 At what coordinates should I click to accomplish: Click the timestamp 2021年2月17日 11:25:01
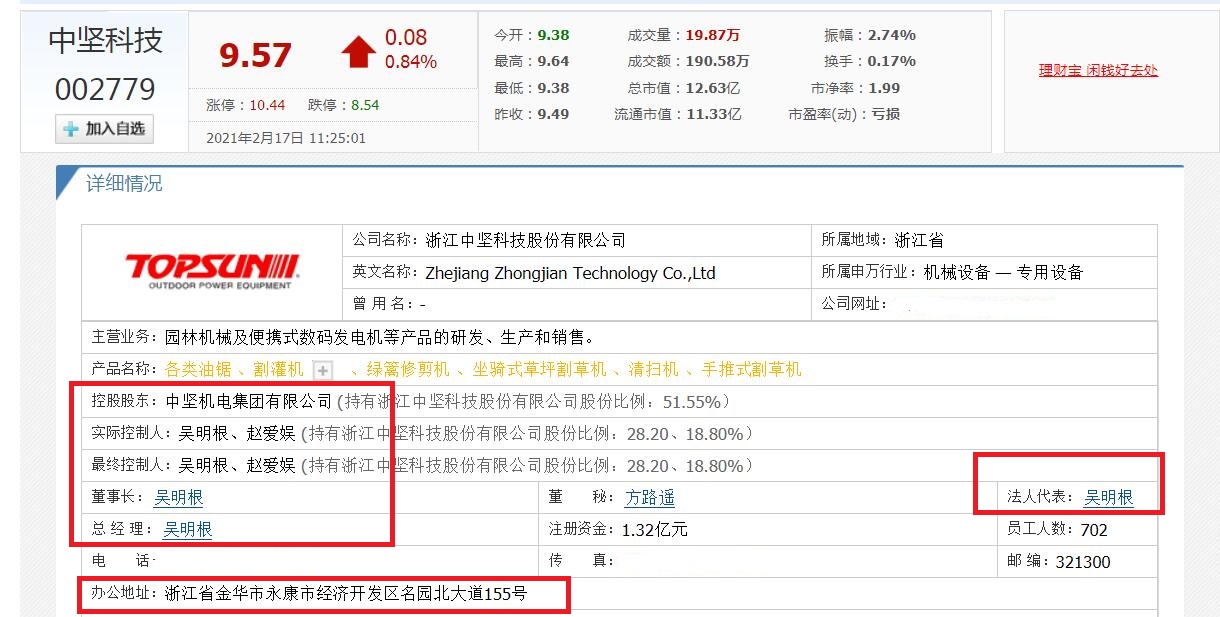pos(286,138)
